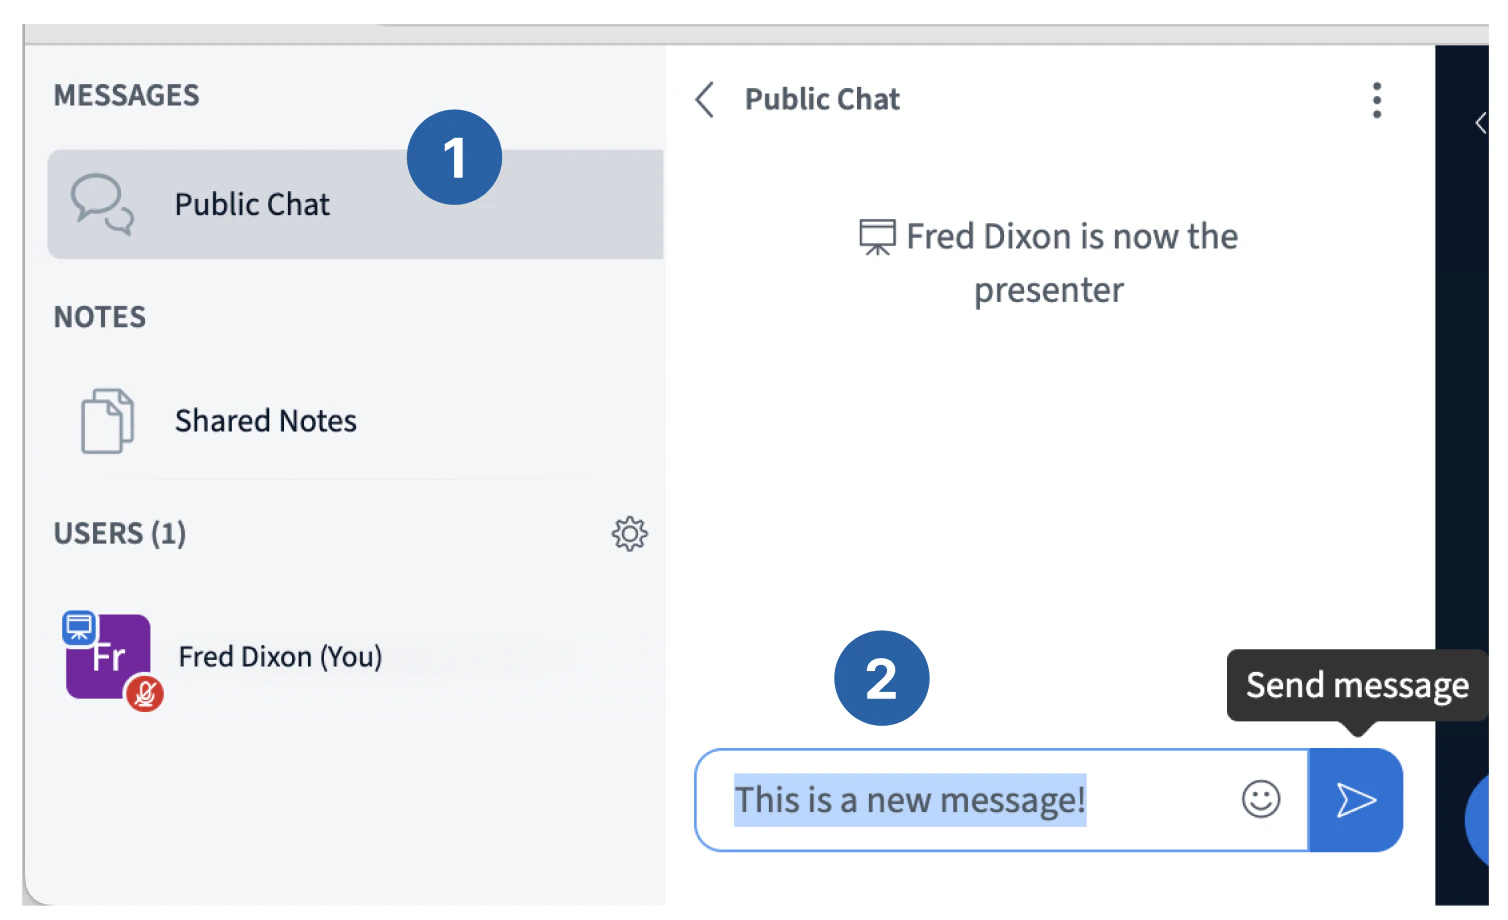
Task: Open the emoji picker smiley icon
Action: (x=1260, y=799)
